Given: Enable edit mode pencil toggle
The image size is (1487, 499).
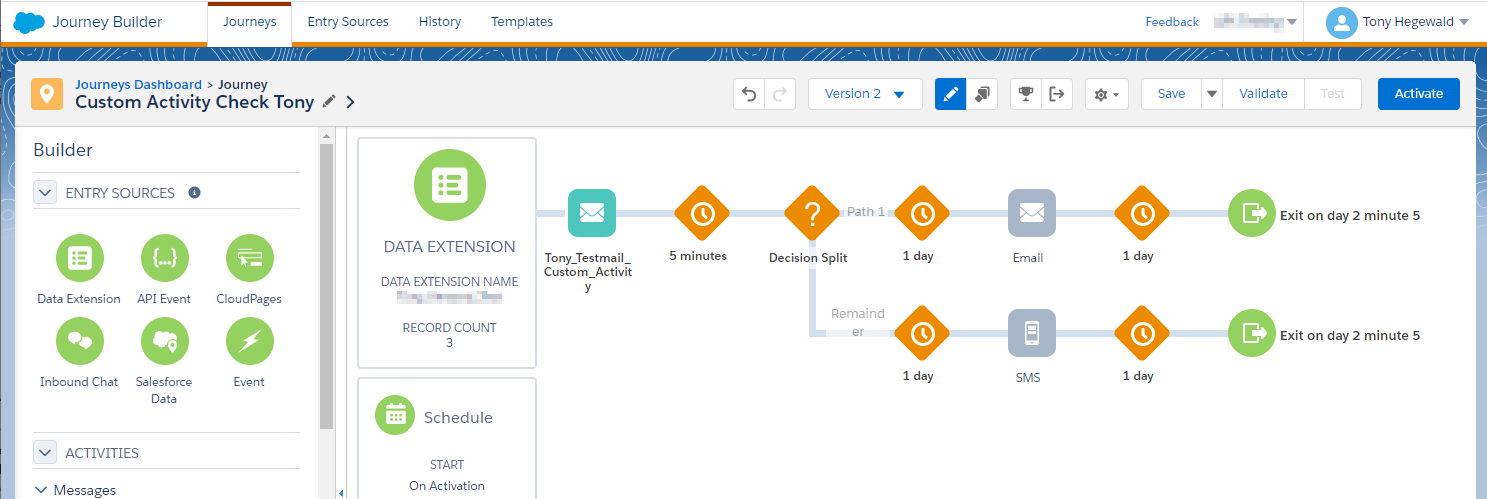Looking at the screenshot, I should coord(950,94).
